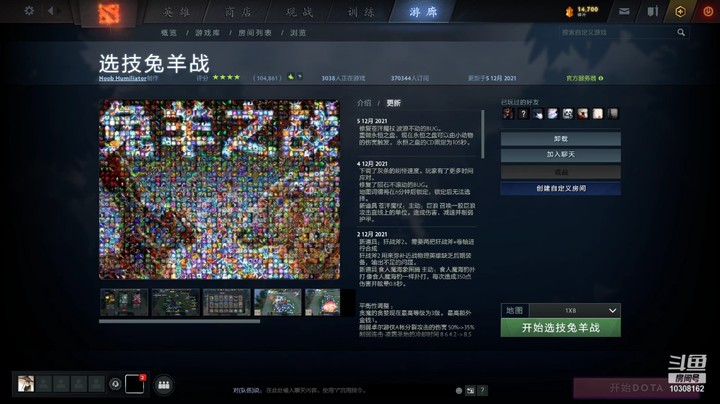Switch to 更新 updates tab
This screenshot has height=404, width=720.
point(394,103)
